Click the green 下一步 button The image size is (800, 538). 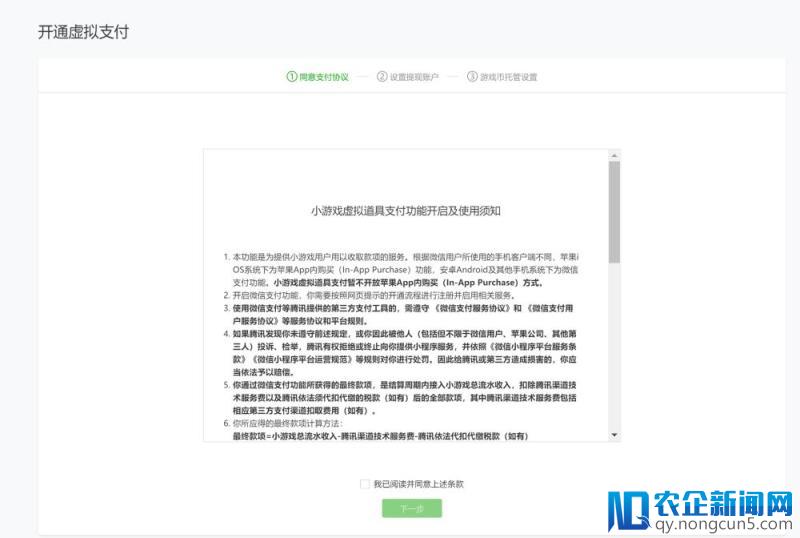point(412,508)
